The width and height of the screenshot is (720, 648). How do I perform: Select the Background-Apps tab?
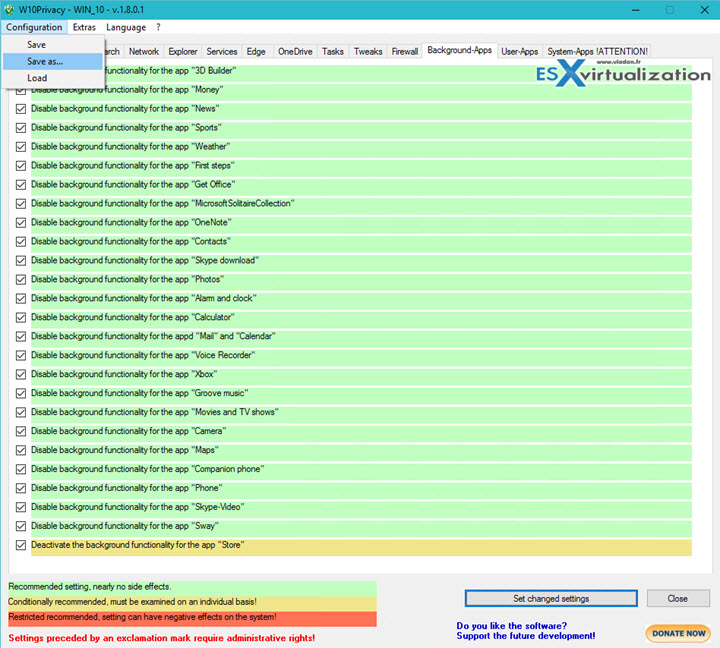460,50
